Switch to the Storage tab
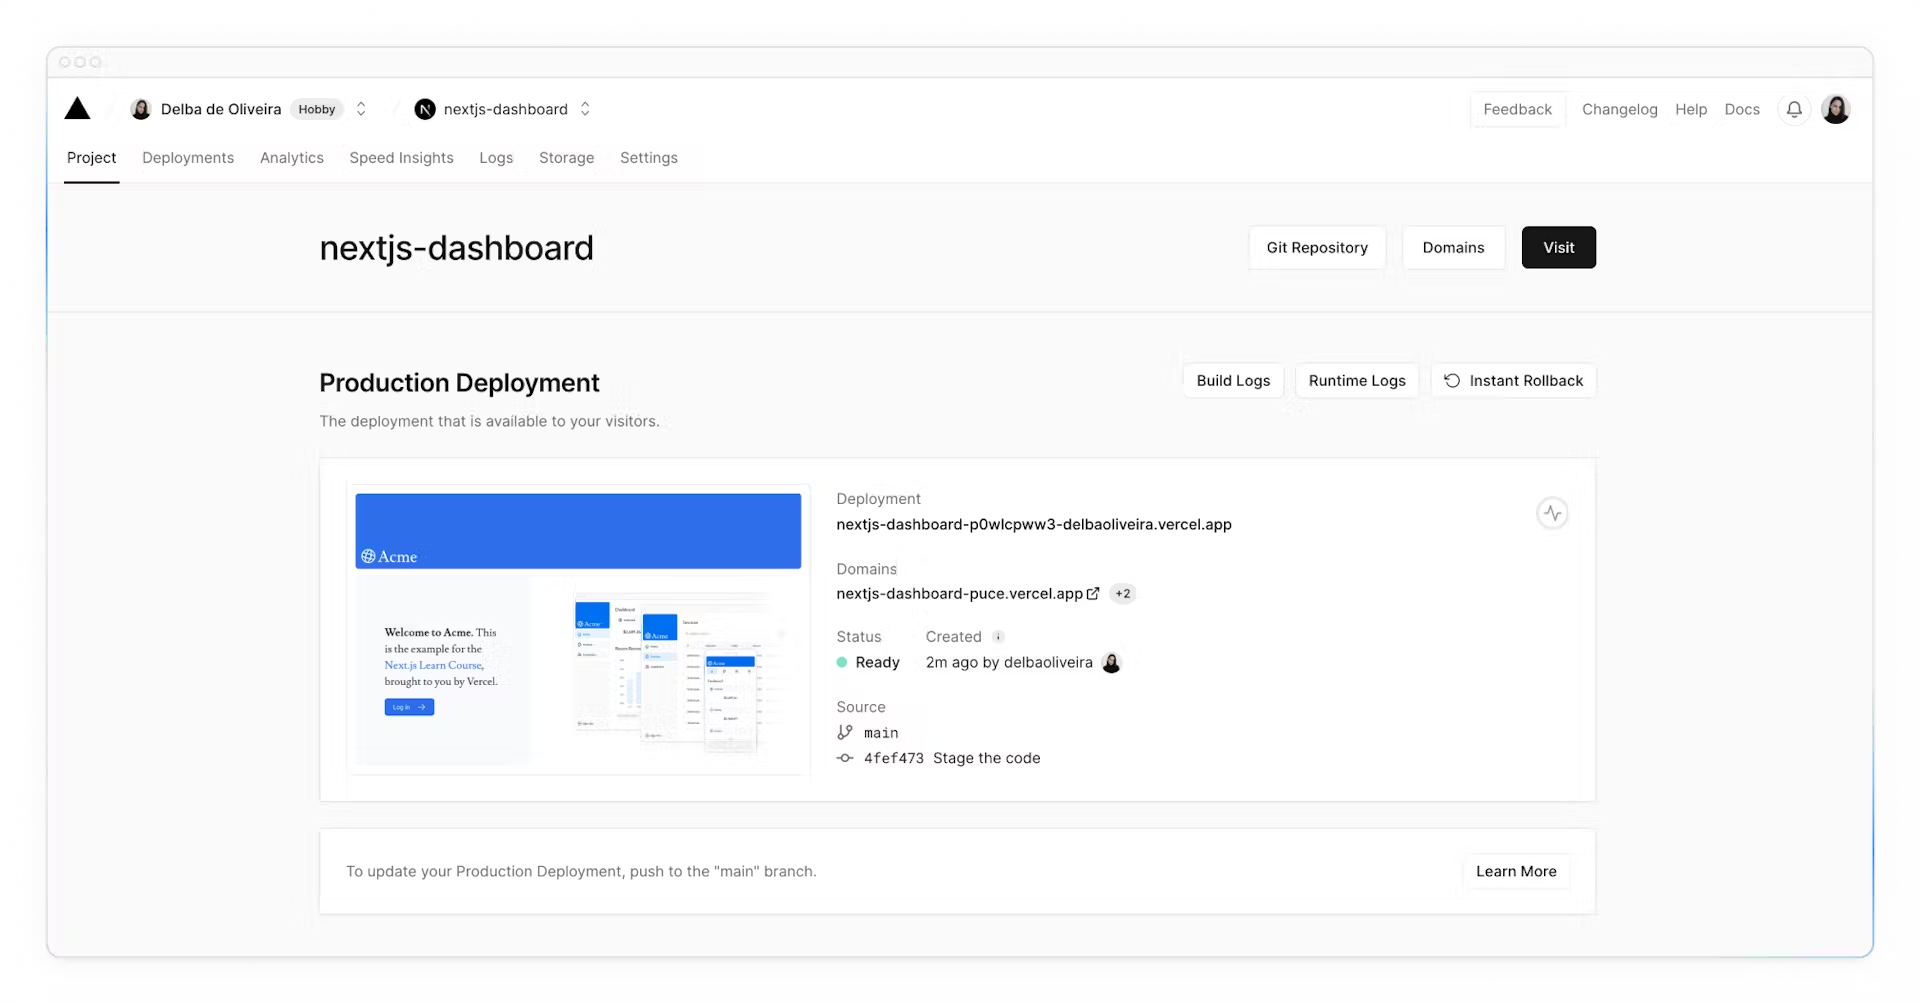This screenshot has width=1920, height=1004. 566,158
